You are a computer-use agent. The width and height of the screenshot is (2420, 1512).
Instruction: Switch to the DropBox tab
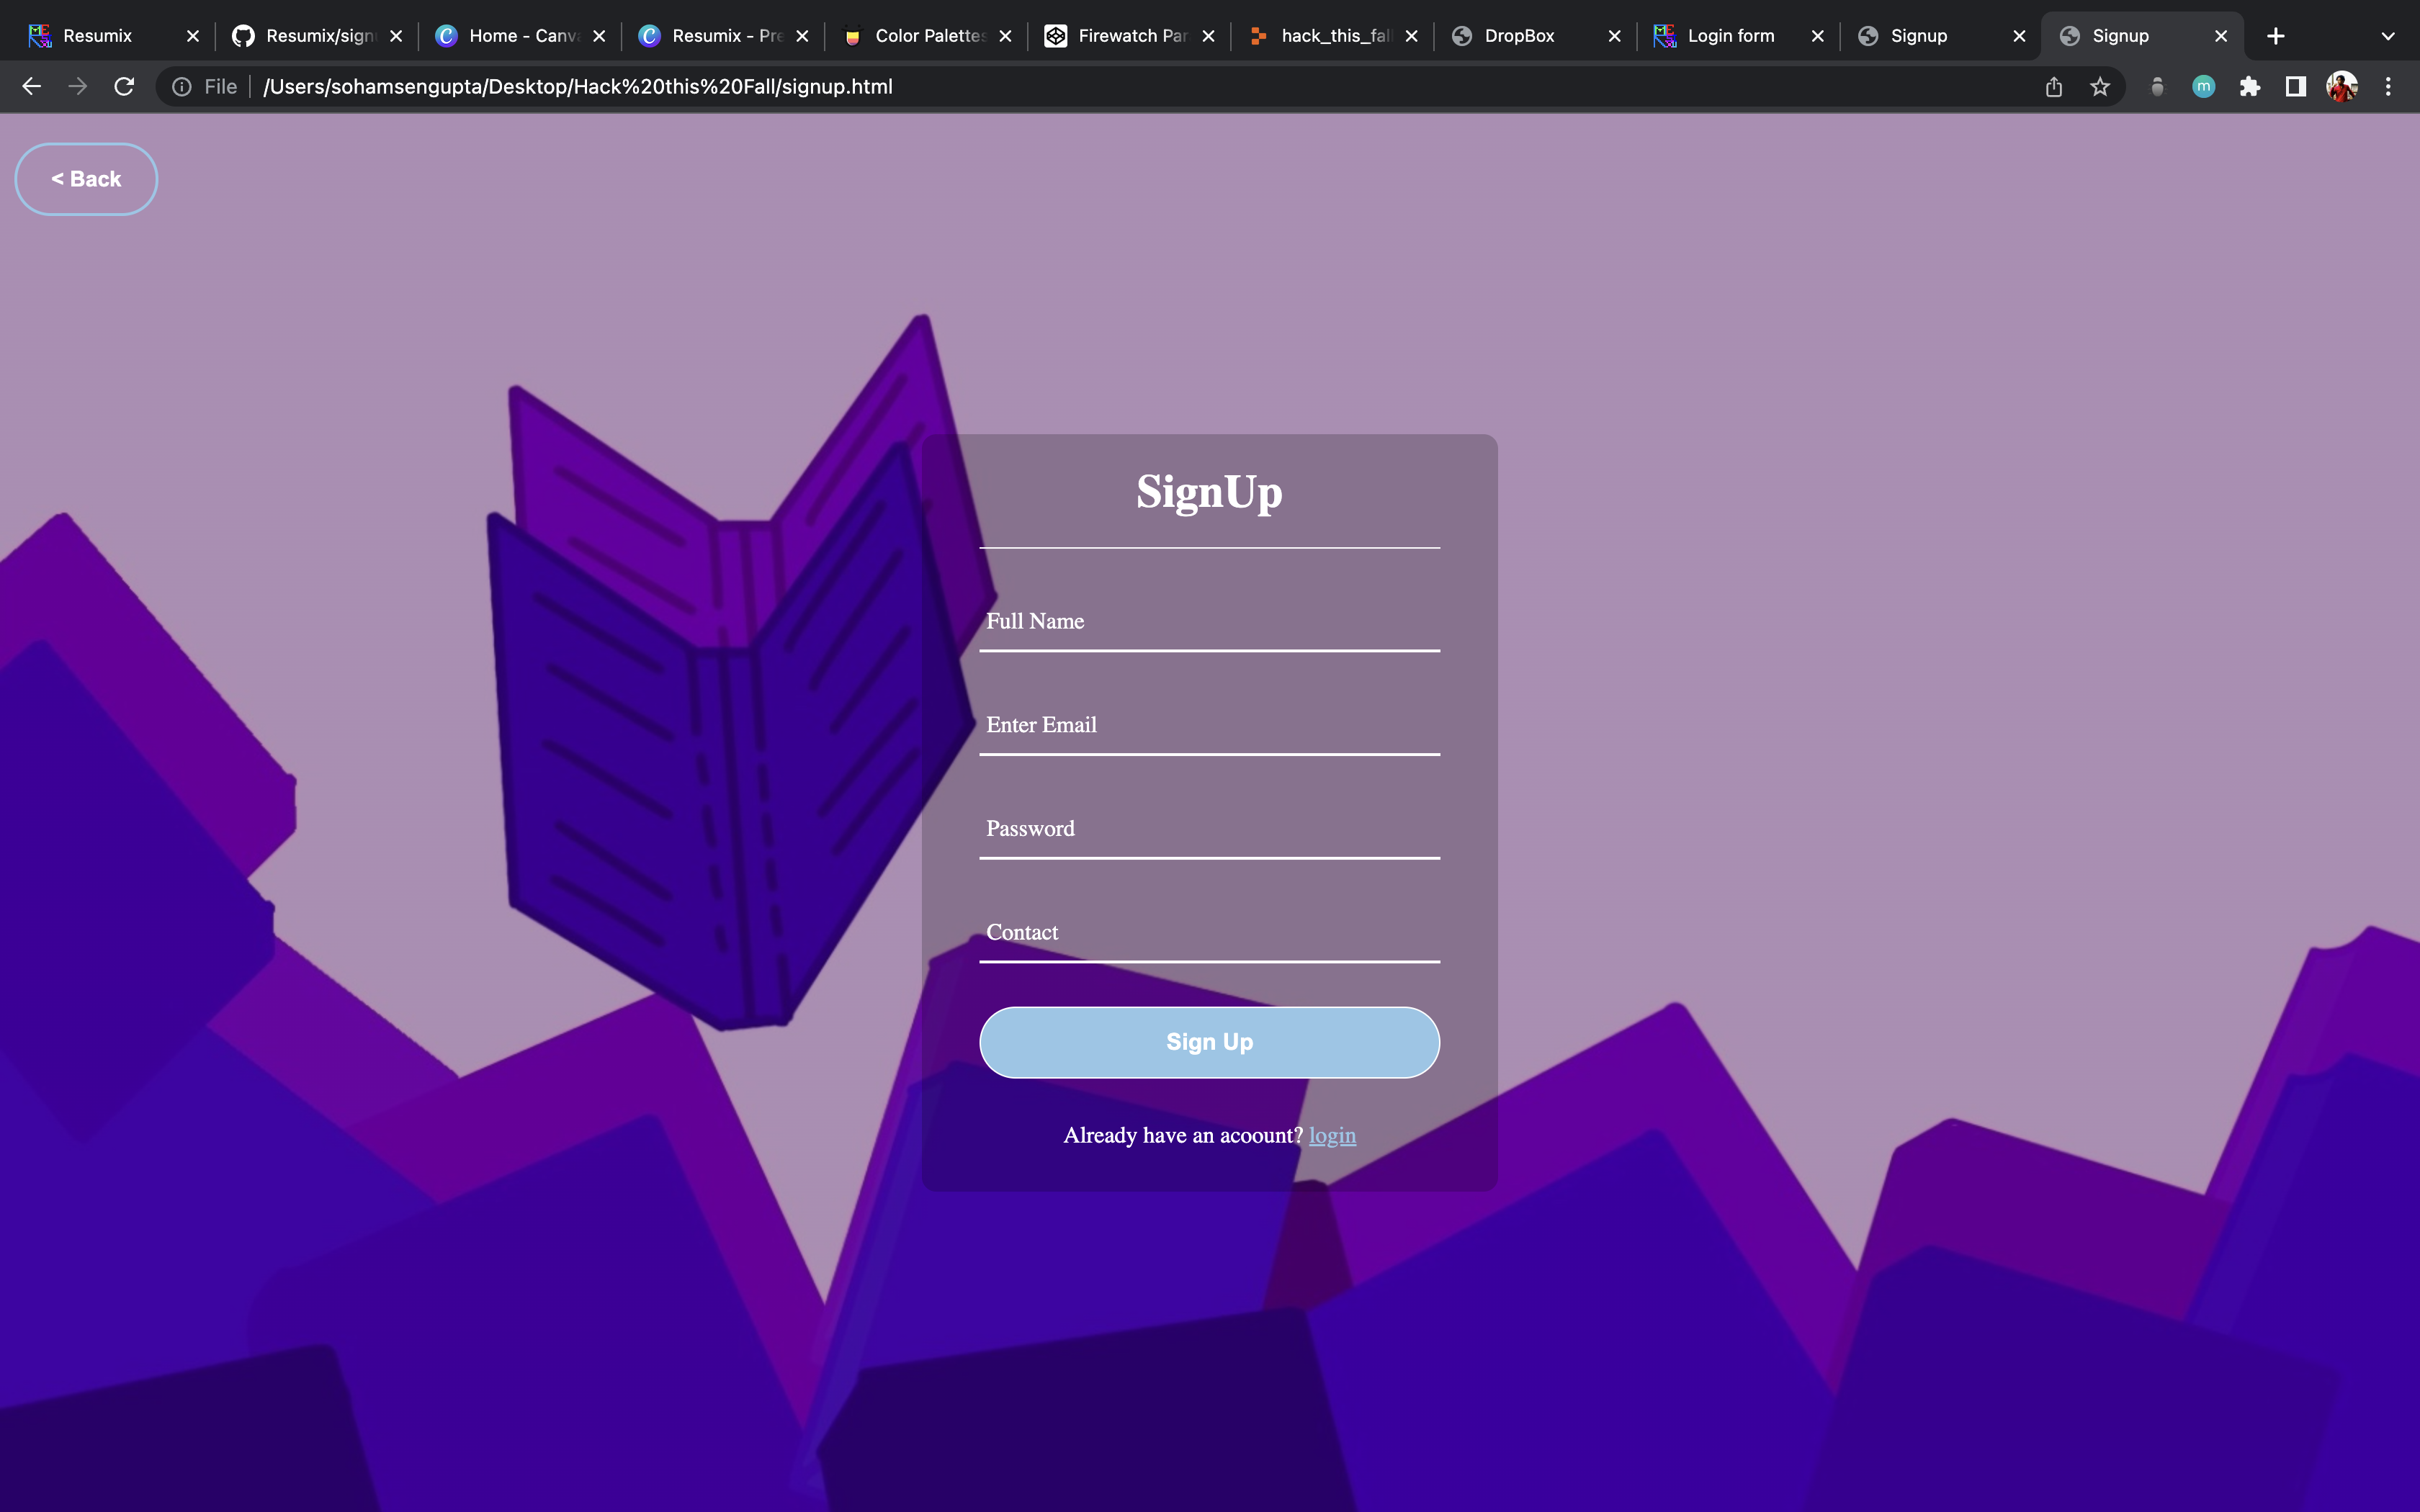coord(1519,36)
